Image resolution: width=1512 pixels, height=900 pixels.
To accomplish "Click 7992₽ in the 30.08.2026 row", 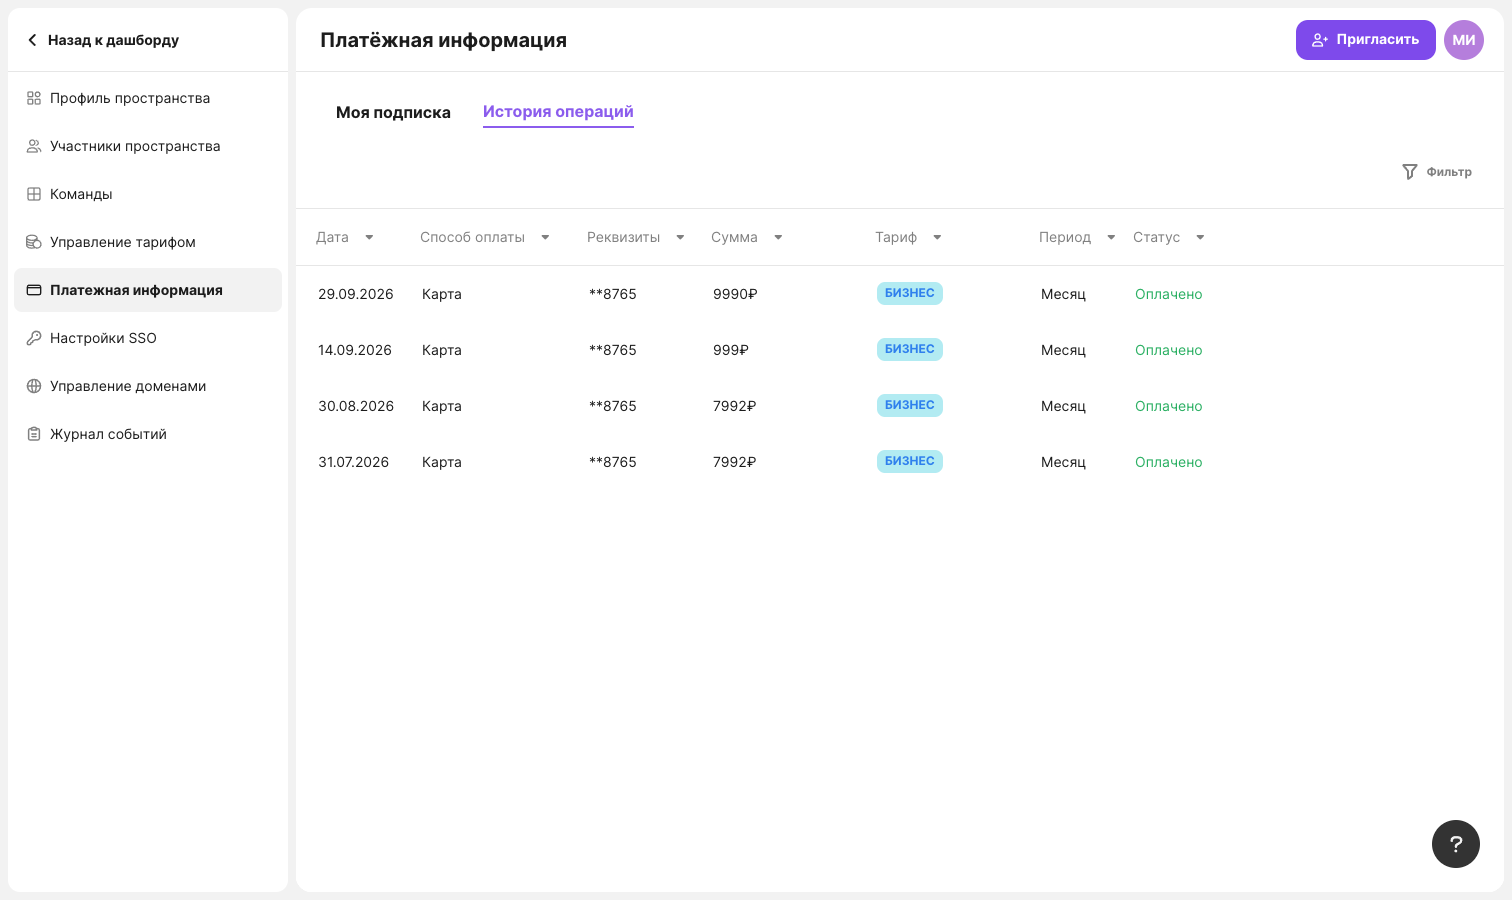I will coord(735,406).
